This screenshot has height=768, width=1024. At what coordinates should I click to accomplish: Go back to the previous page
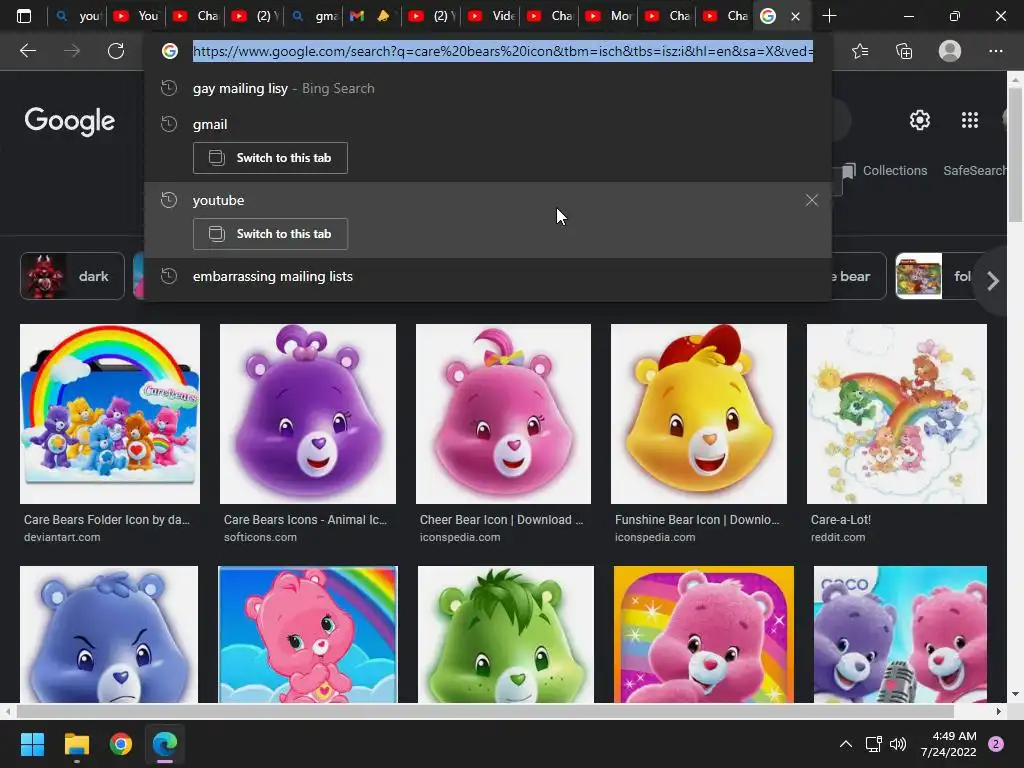pyautogui.click(x=27, y=51)
